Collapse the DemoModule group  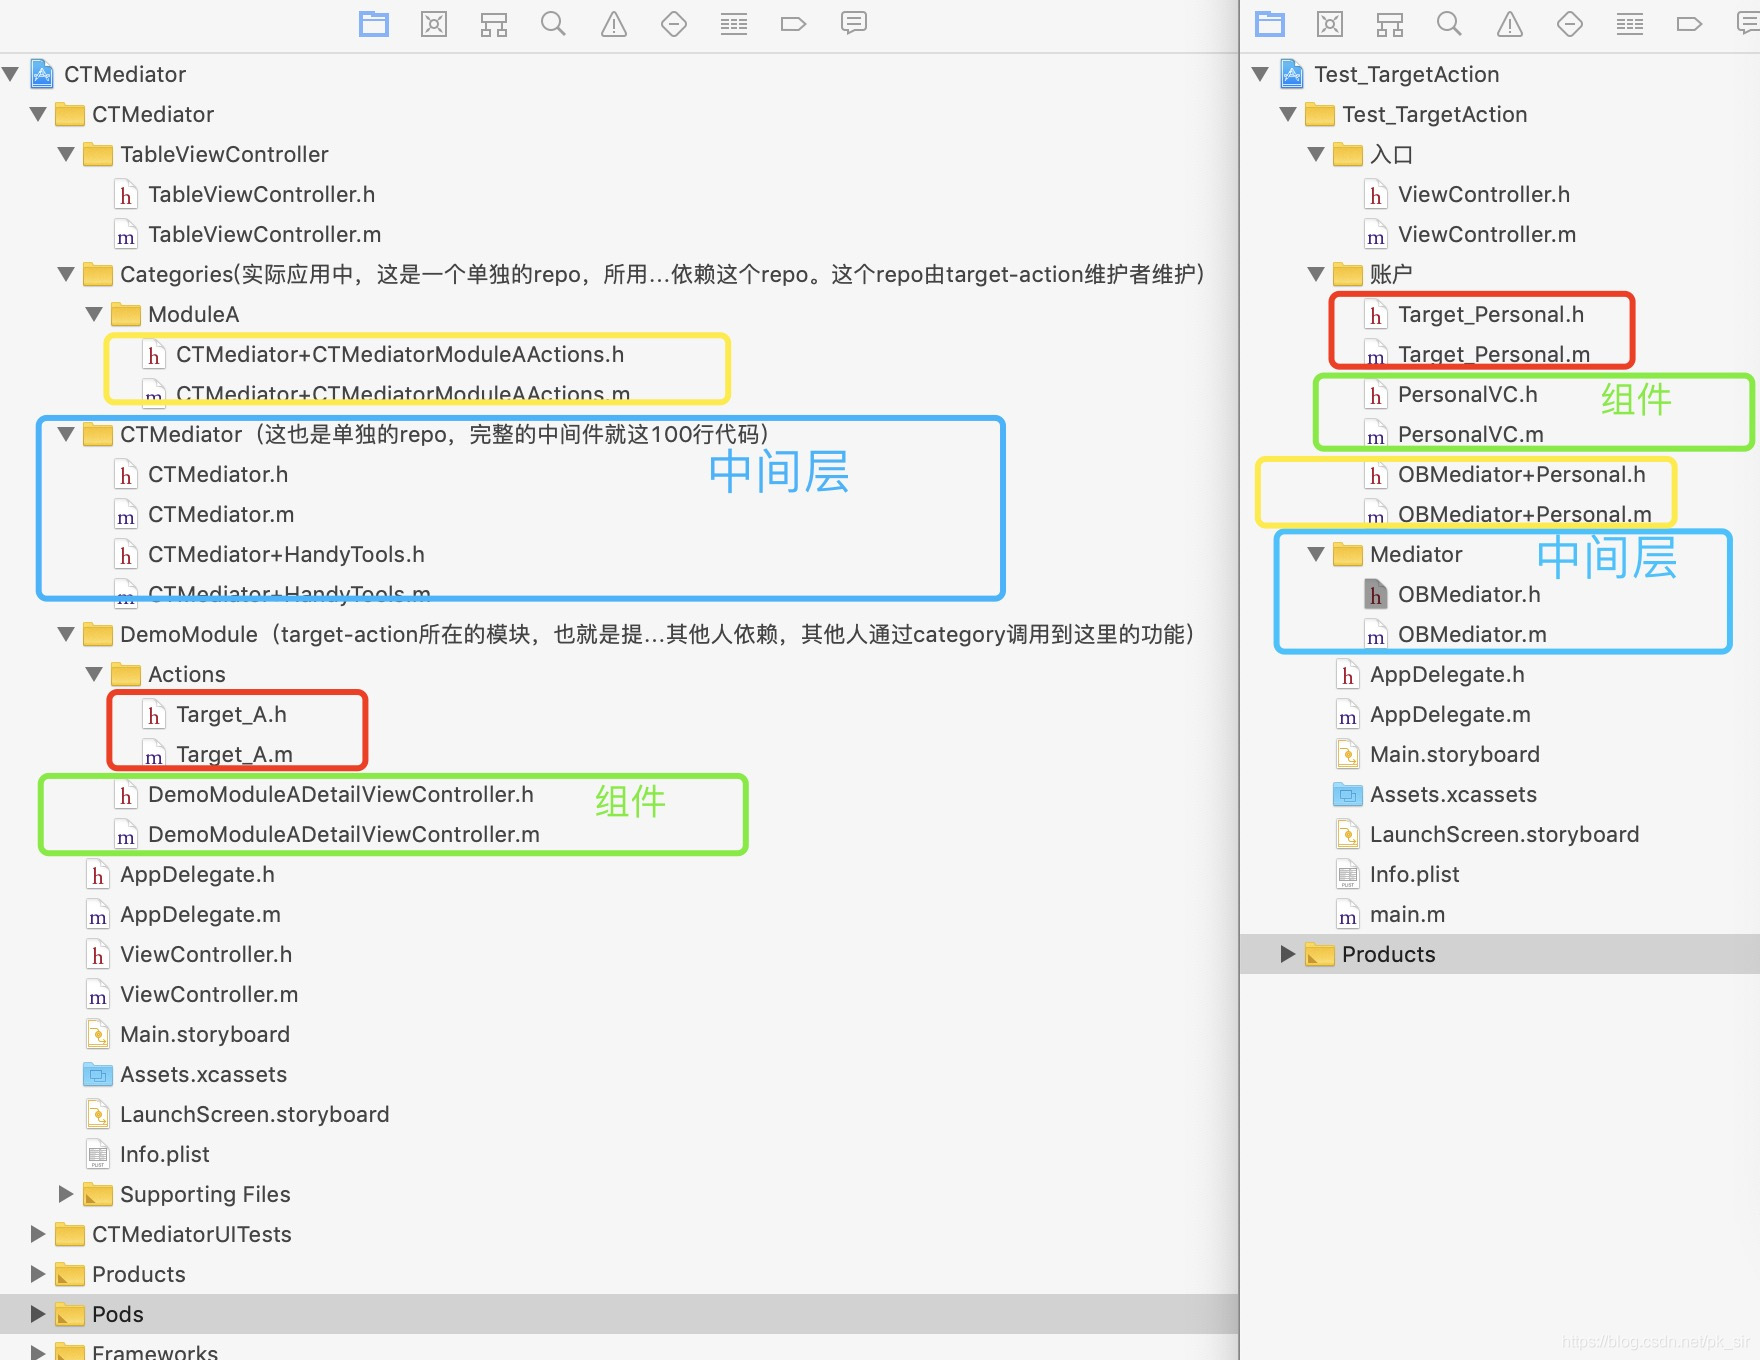[x=67, y=634]
